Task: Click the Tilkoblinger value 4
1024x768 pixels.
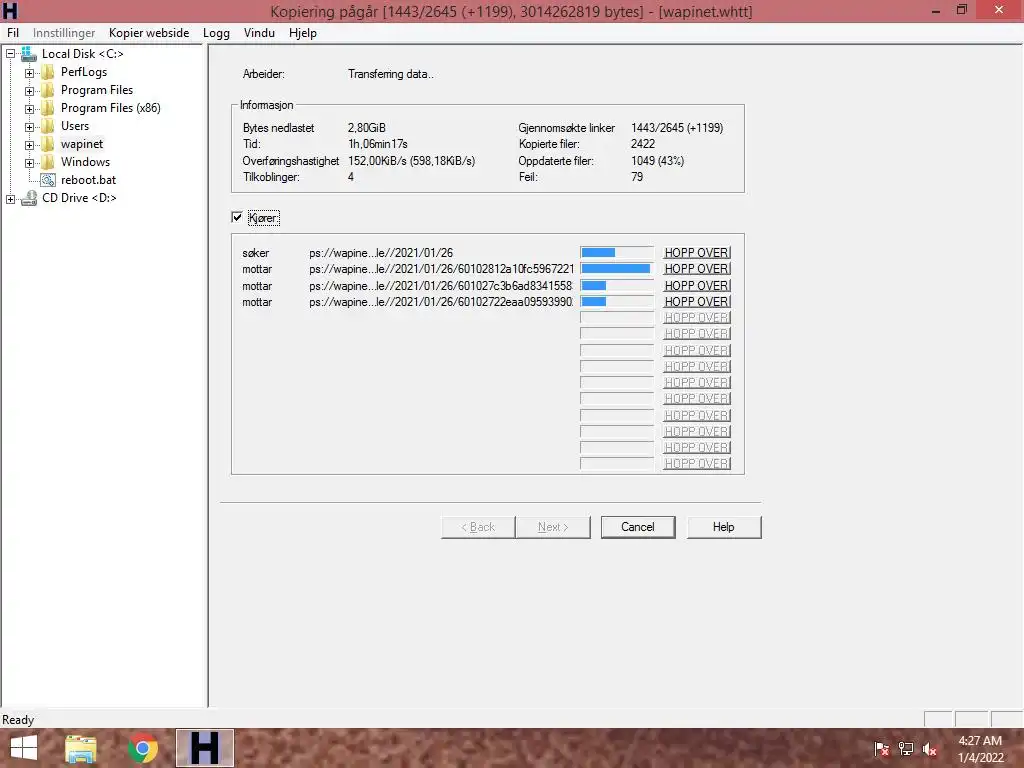Action: (351, 177)
